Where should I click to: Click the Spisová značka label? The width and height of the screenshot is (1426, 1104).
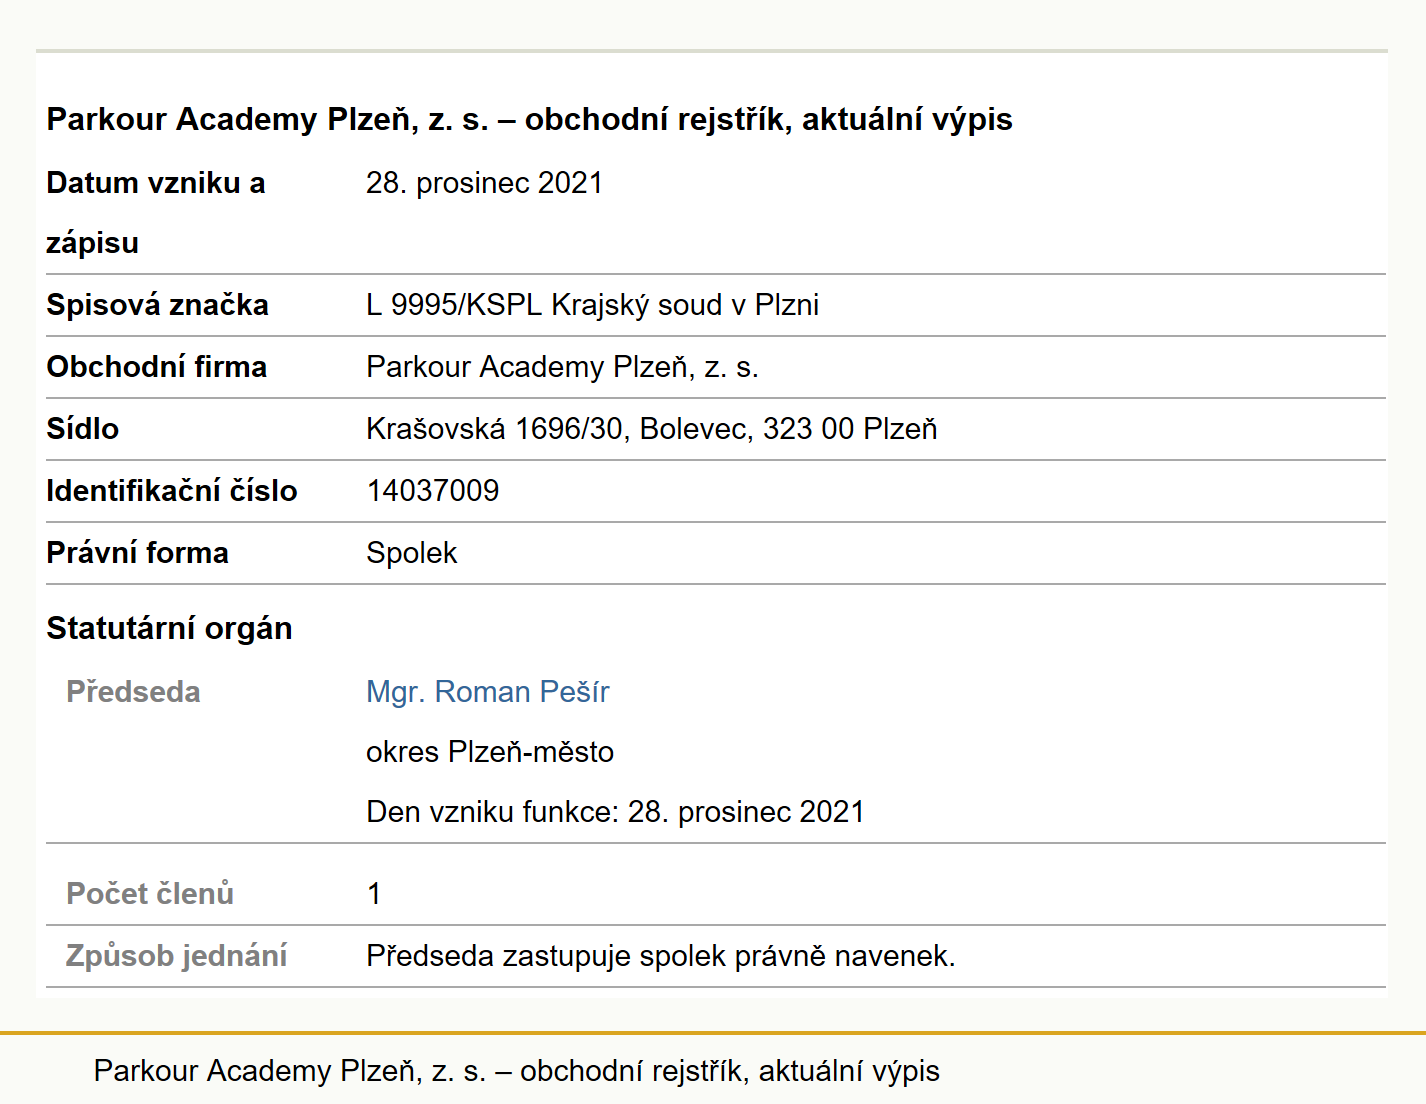tap(157, 305)
